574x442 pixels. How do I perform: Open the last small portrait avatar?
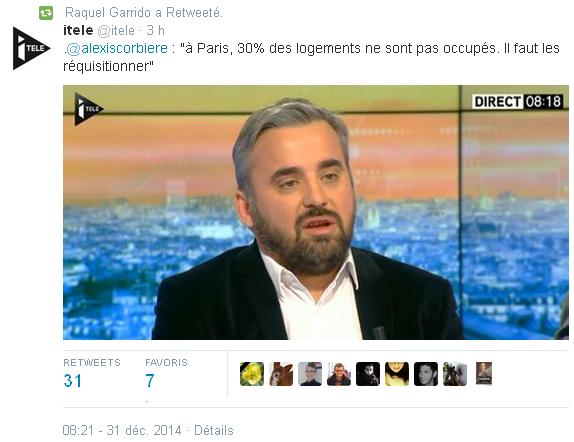coord(484,373)
